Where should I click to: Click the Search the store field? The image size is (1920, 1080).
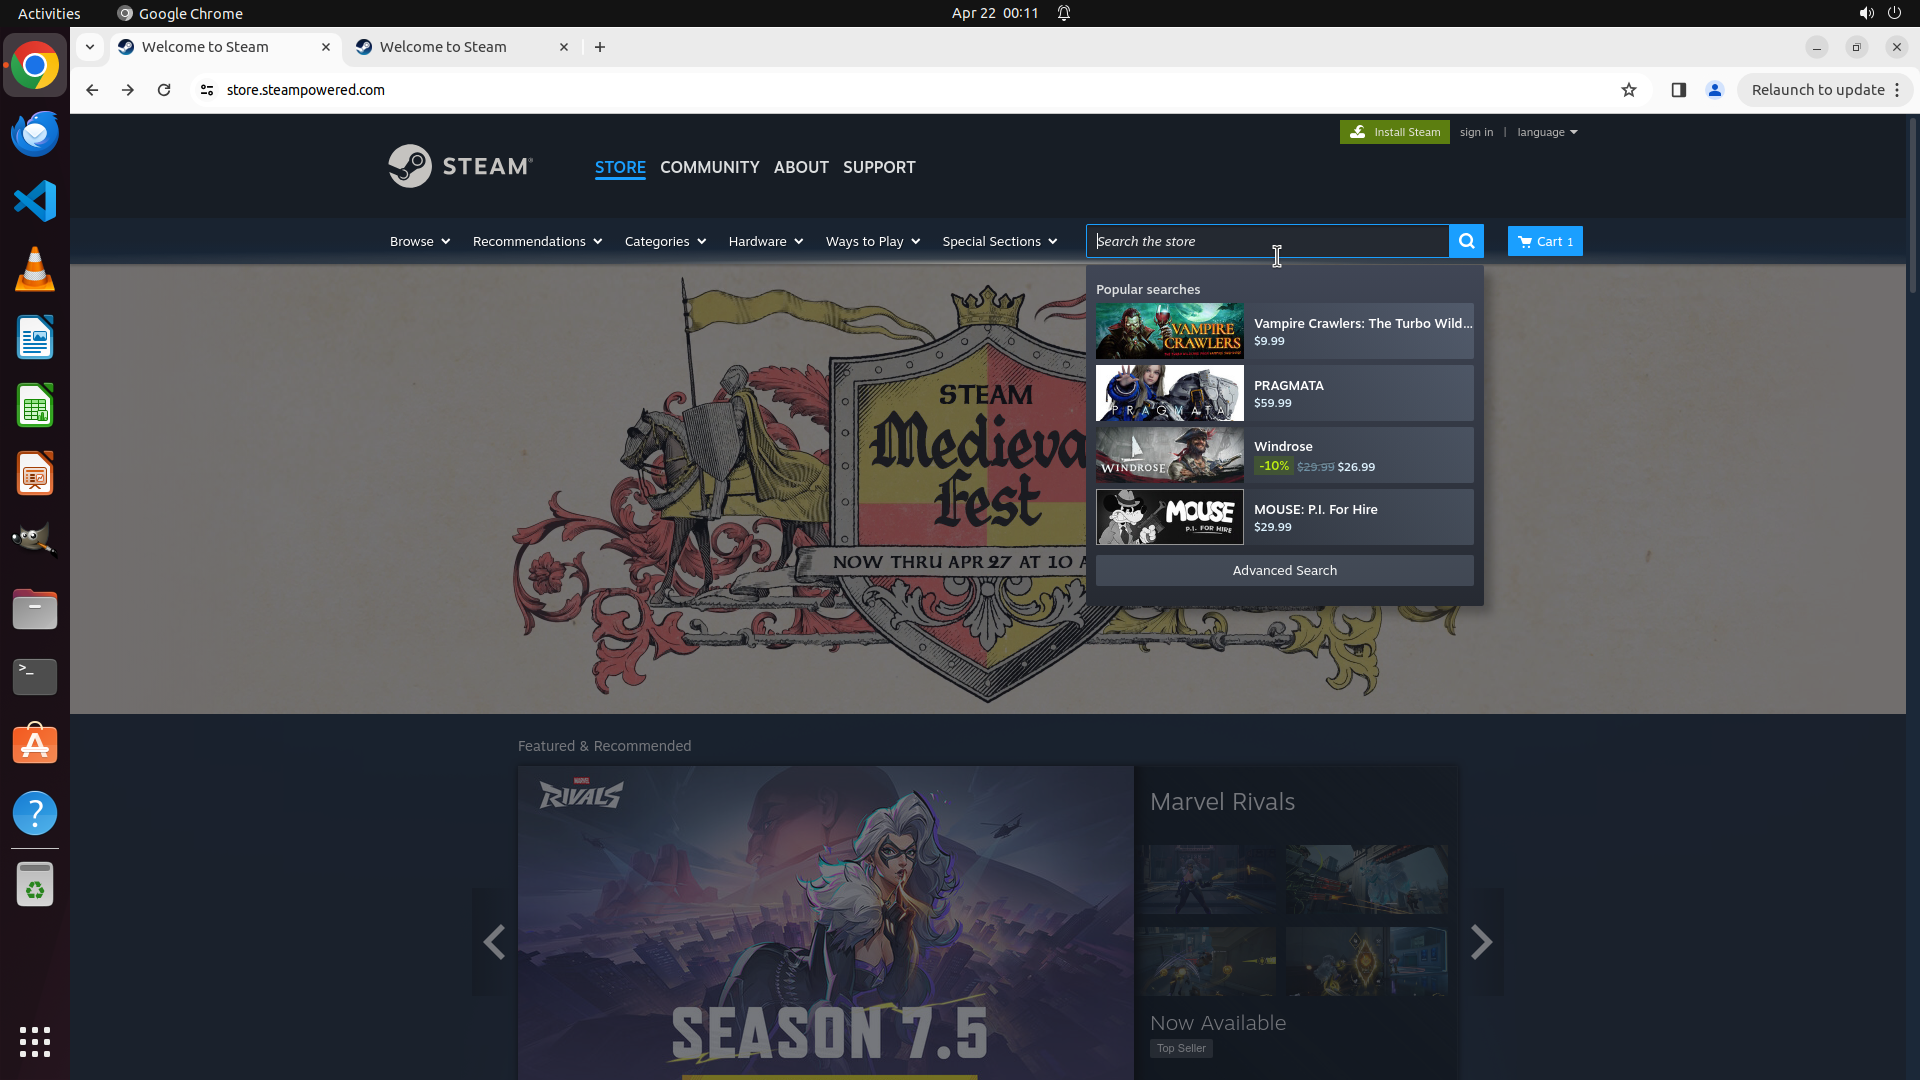tap(1266, 241)
